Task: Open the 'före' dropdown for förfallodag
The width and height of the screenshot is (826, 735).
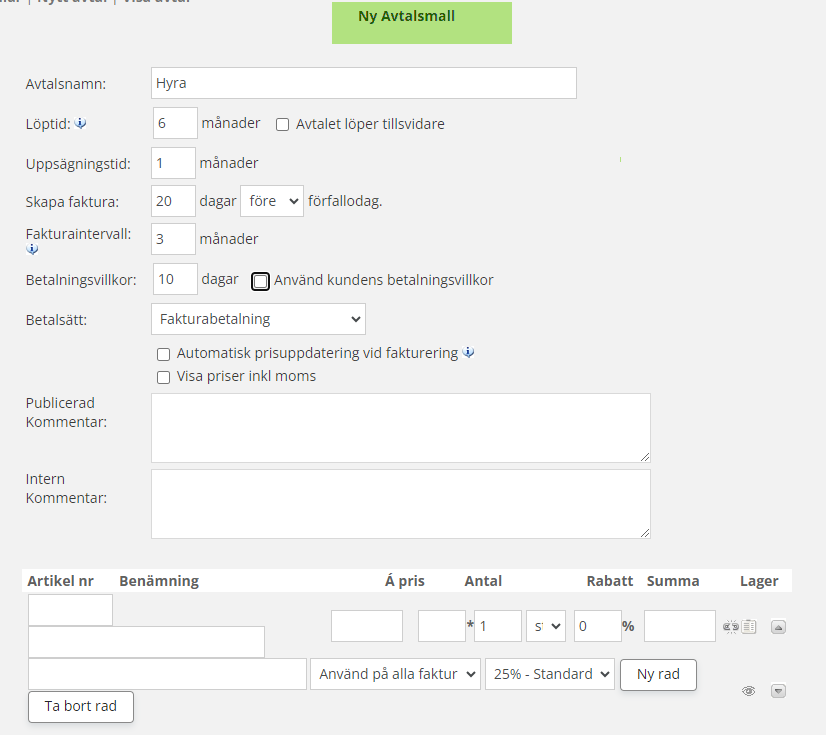Action: [x=272, y=201]
